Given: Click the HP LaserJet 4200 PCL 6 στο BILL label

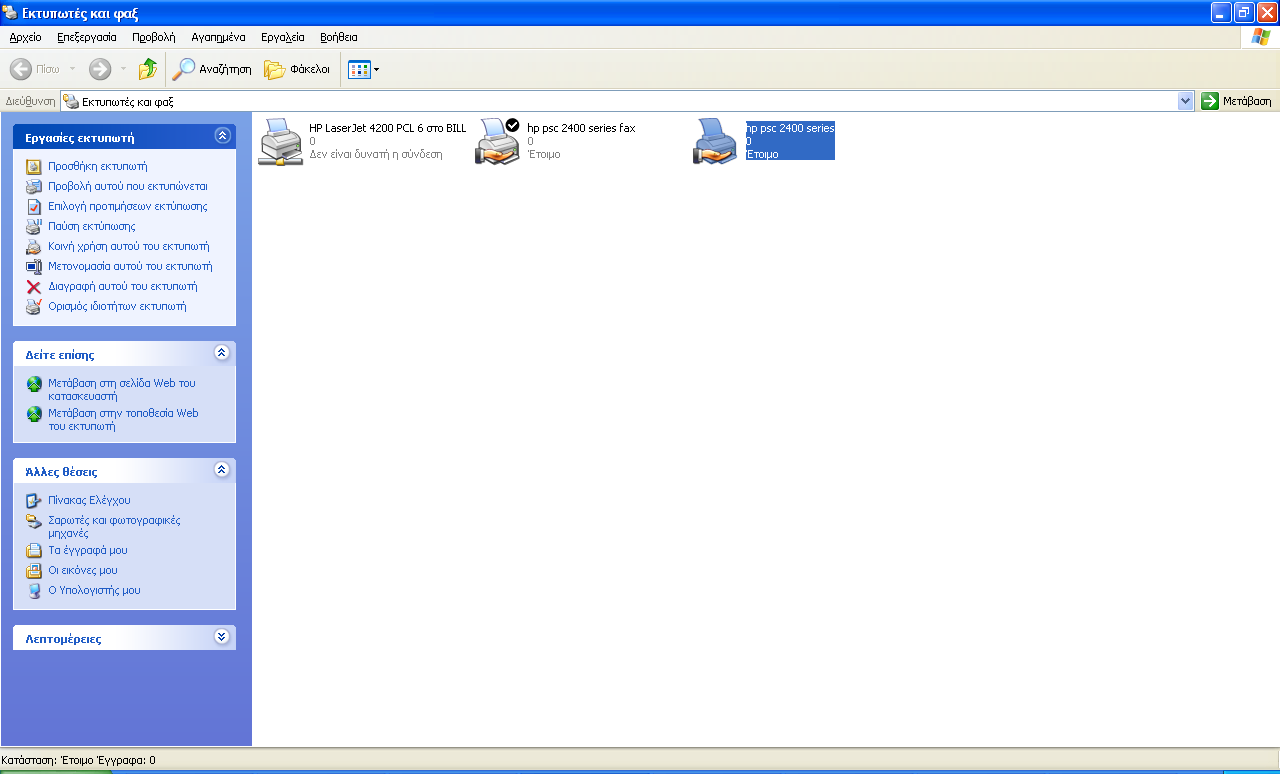Looking at the screenshot, I should point(388,128).
